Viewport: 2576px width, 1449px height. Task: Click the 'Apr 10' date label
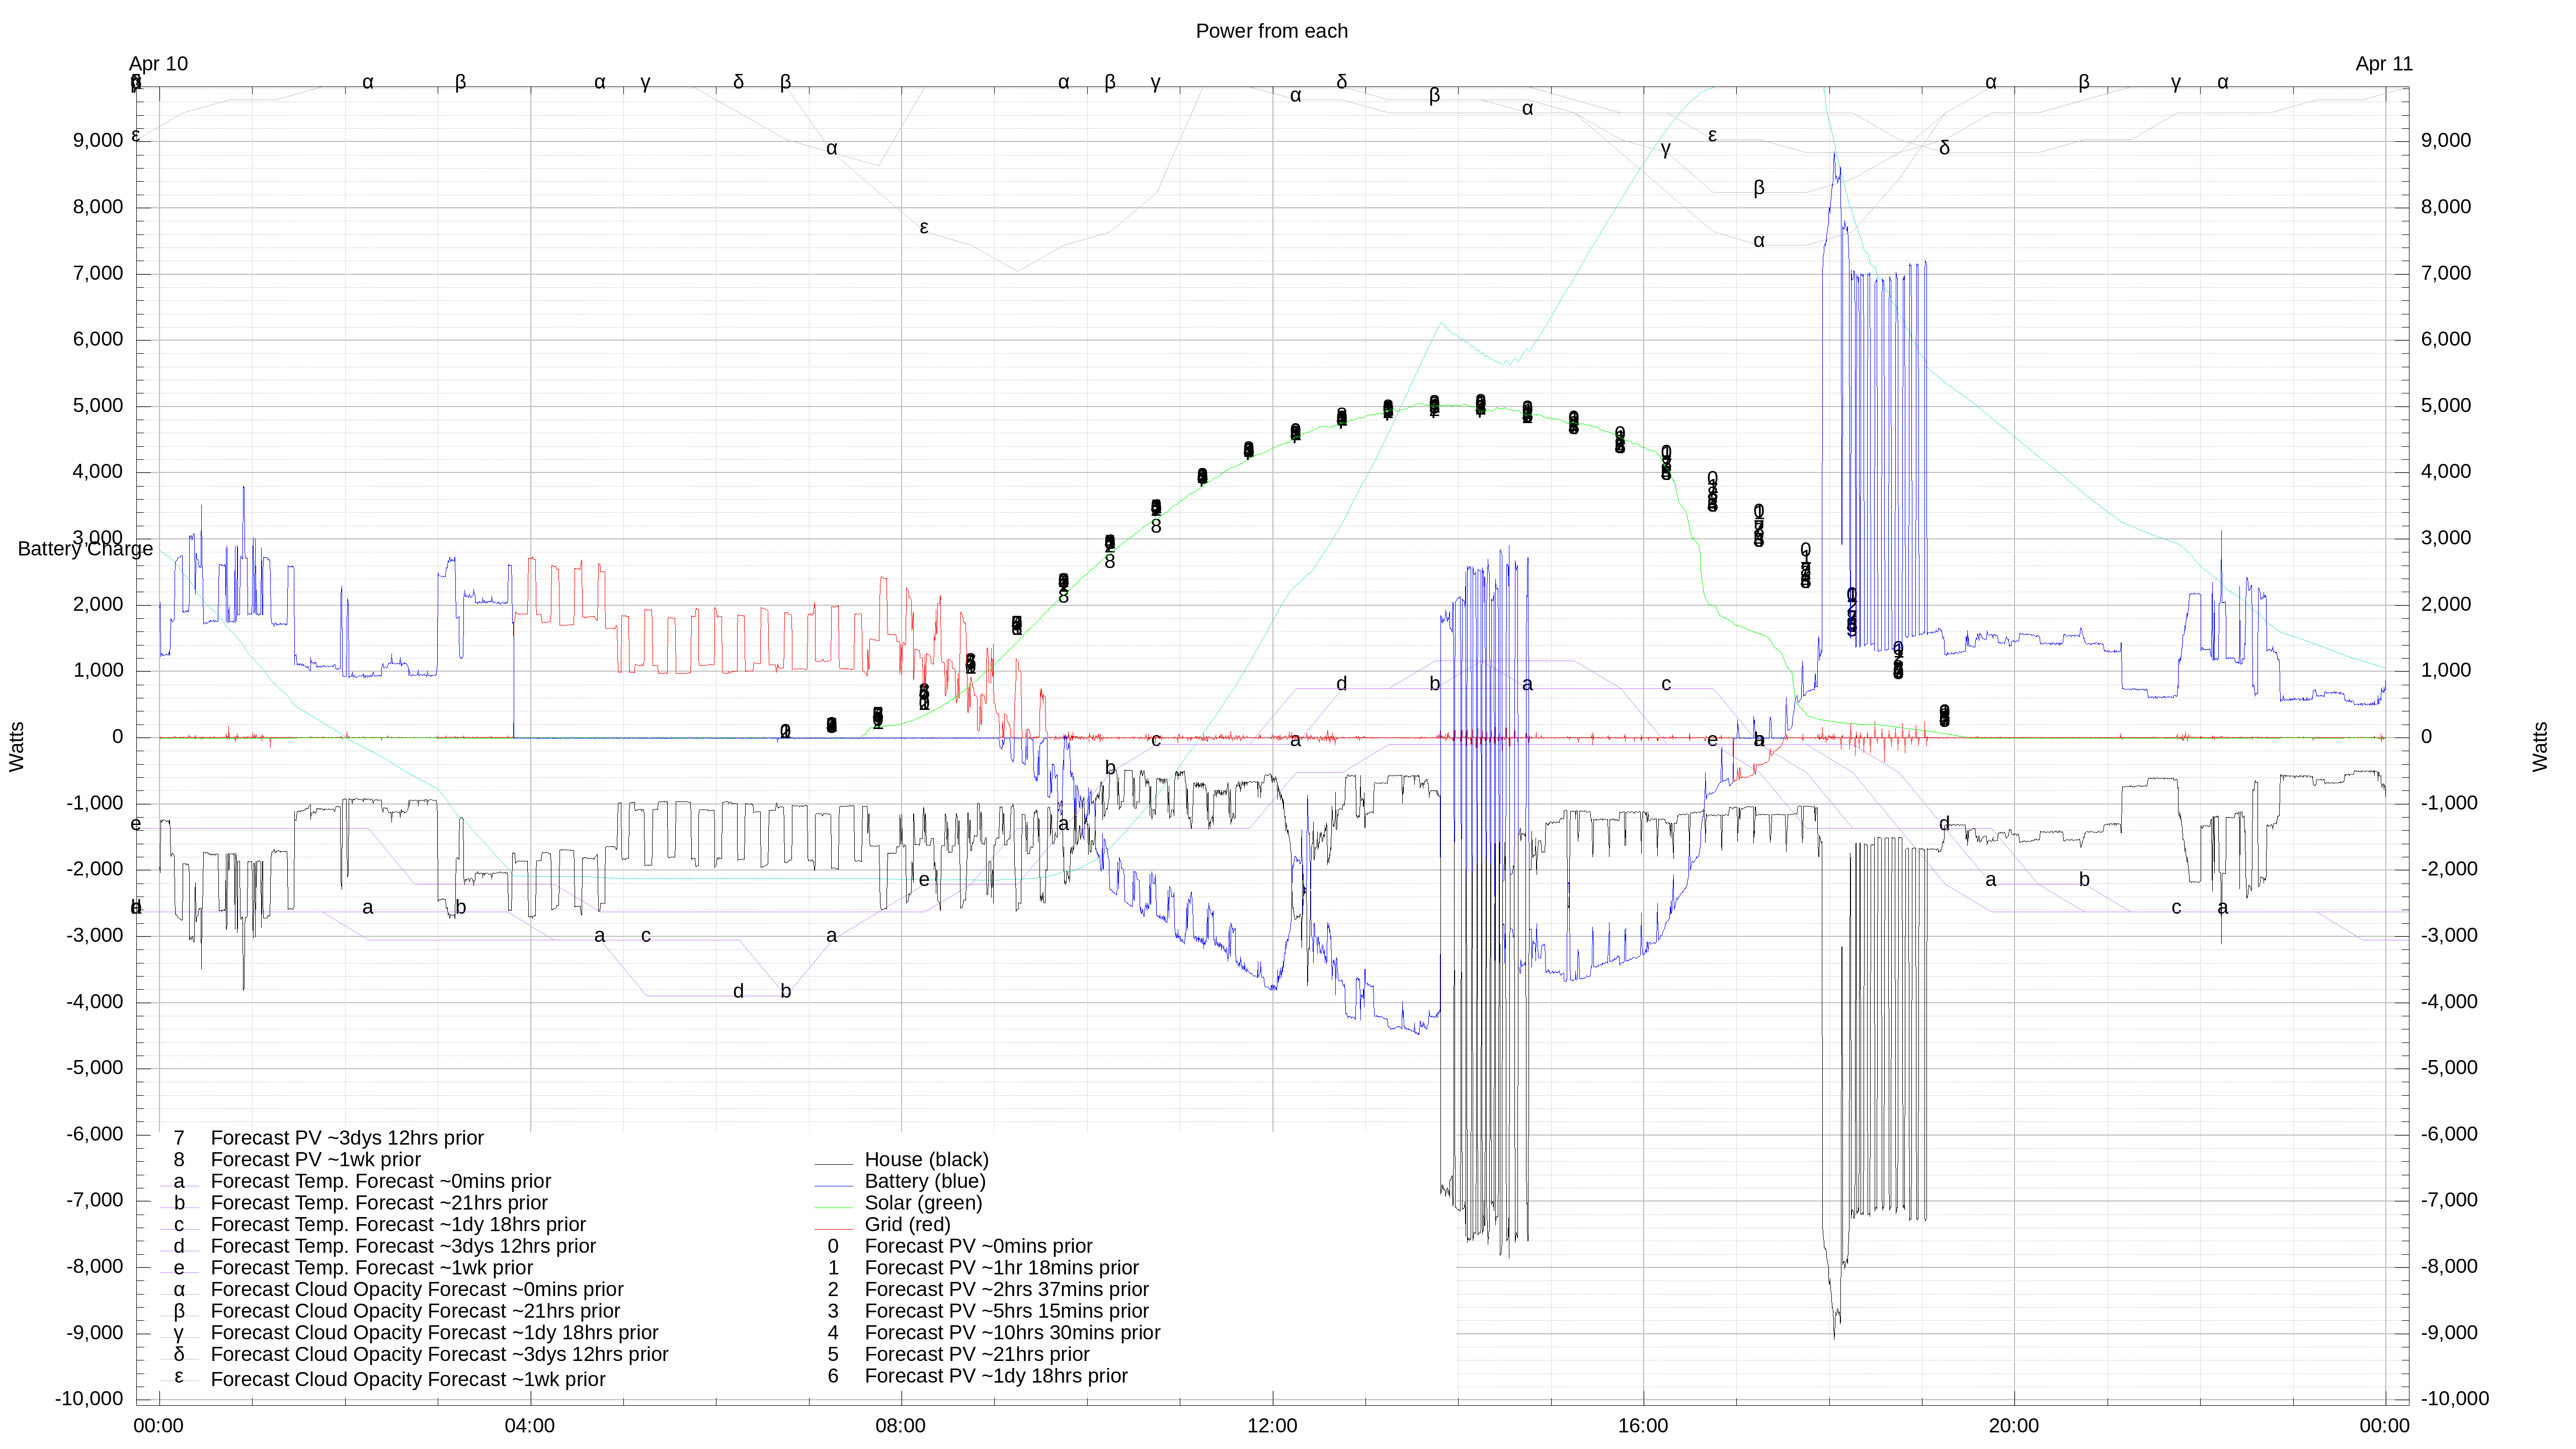click(158, 64)
